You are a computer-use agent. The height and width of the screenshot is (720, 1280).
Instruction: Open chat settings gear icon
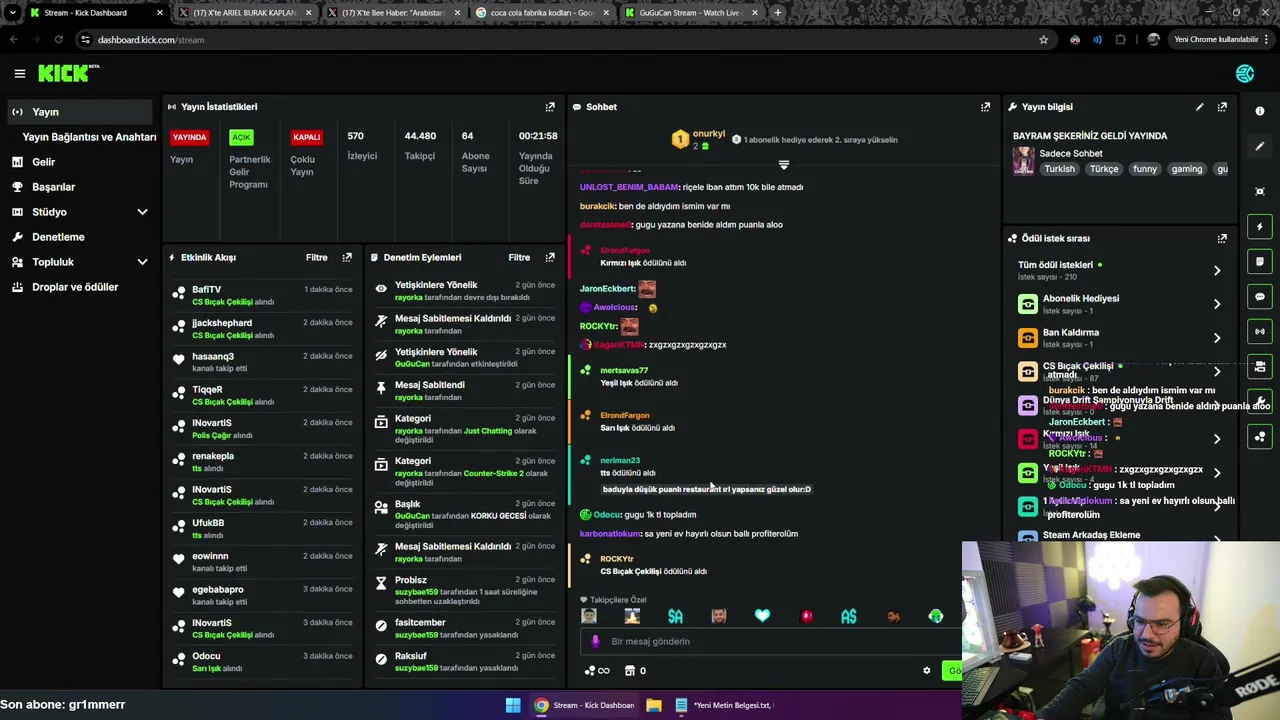click(x=926, y=671)
